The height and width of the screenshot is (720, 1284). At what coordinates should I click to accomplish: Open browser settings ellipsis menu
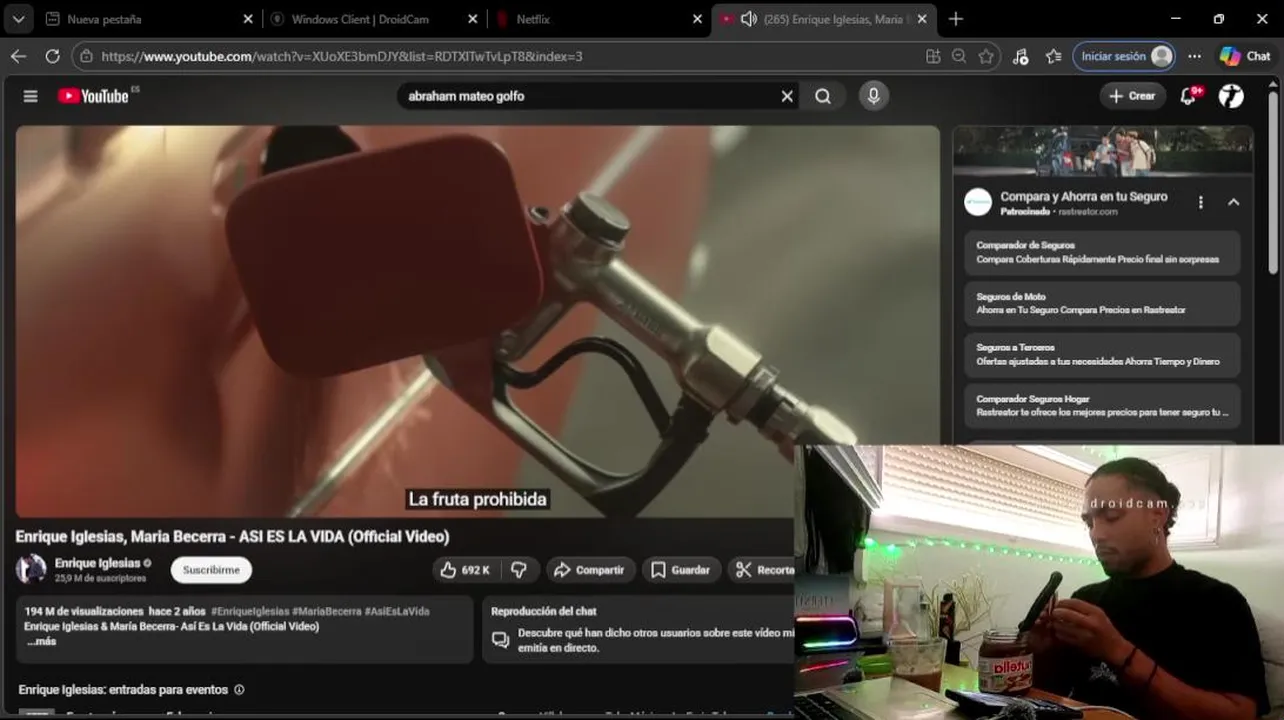(1194, 56)
